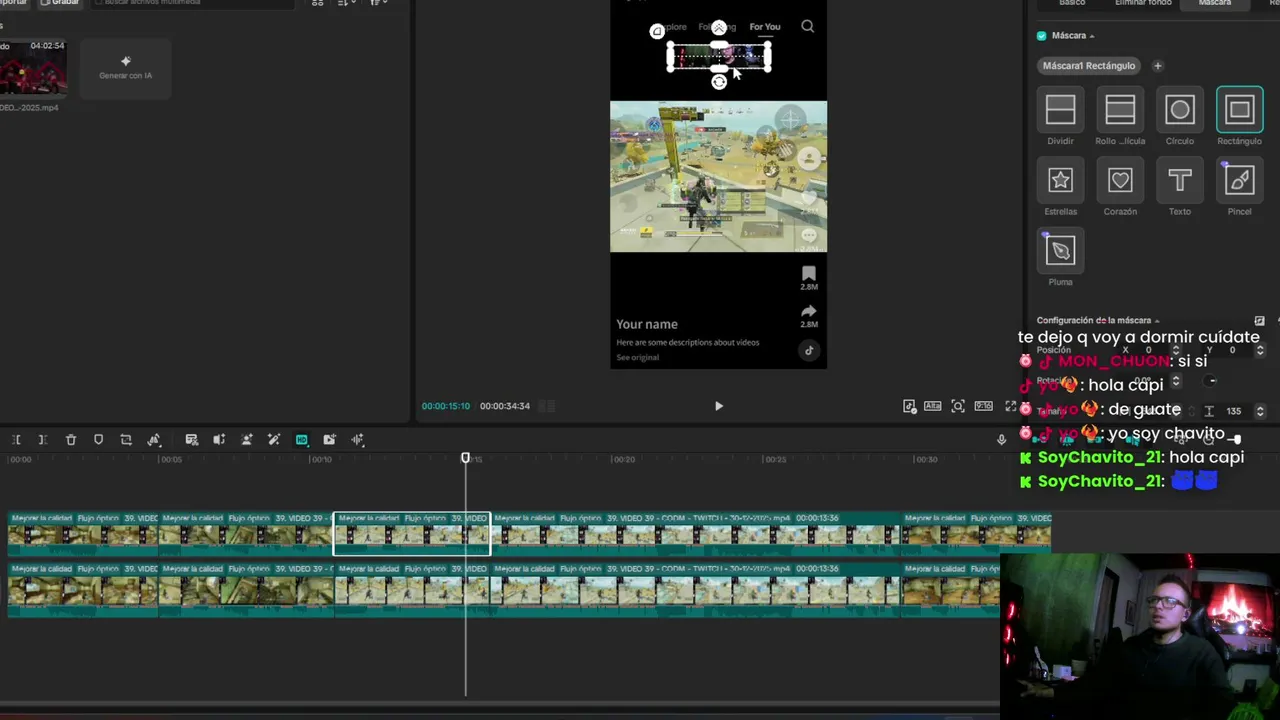The height and width of the screenshot is (720, 1280).
Task: Click the mask rotation handle below rectangle
Action: coord(719,82)
